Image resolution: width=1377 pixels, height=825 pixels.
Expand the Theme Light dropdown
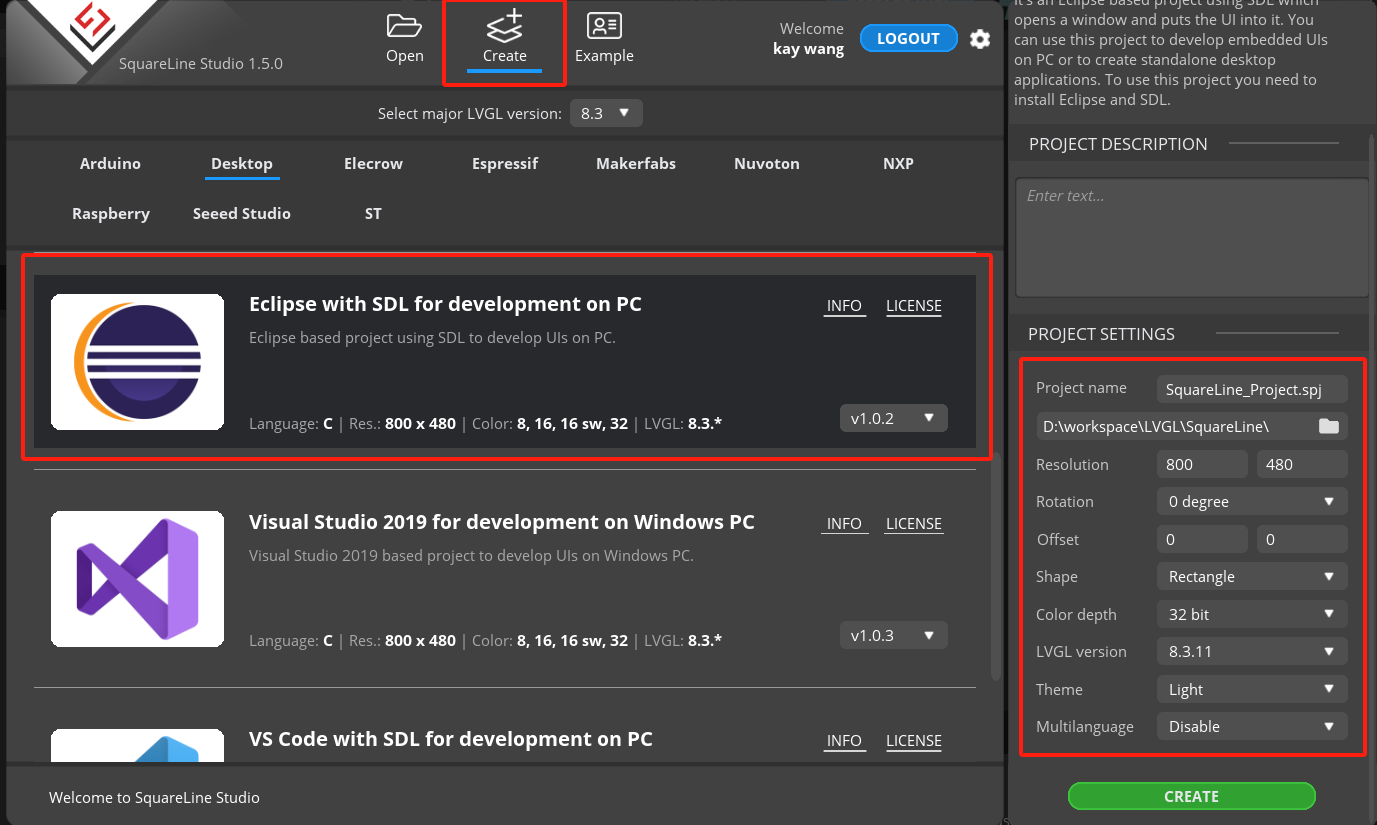tap(1252, 689)
